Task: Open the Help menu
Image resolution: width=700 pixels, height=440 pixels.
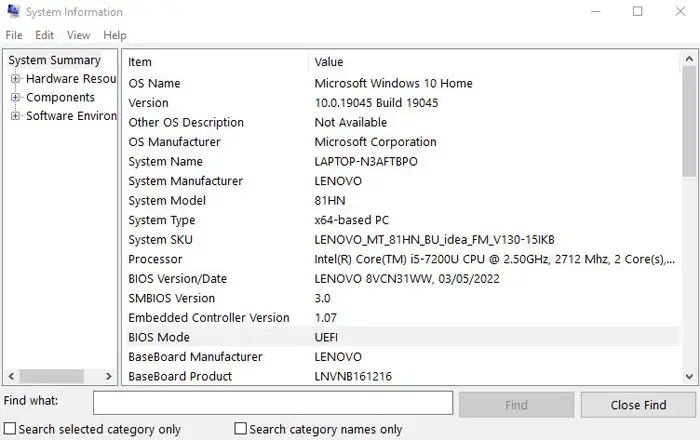Action: 114,35
